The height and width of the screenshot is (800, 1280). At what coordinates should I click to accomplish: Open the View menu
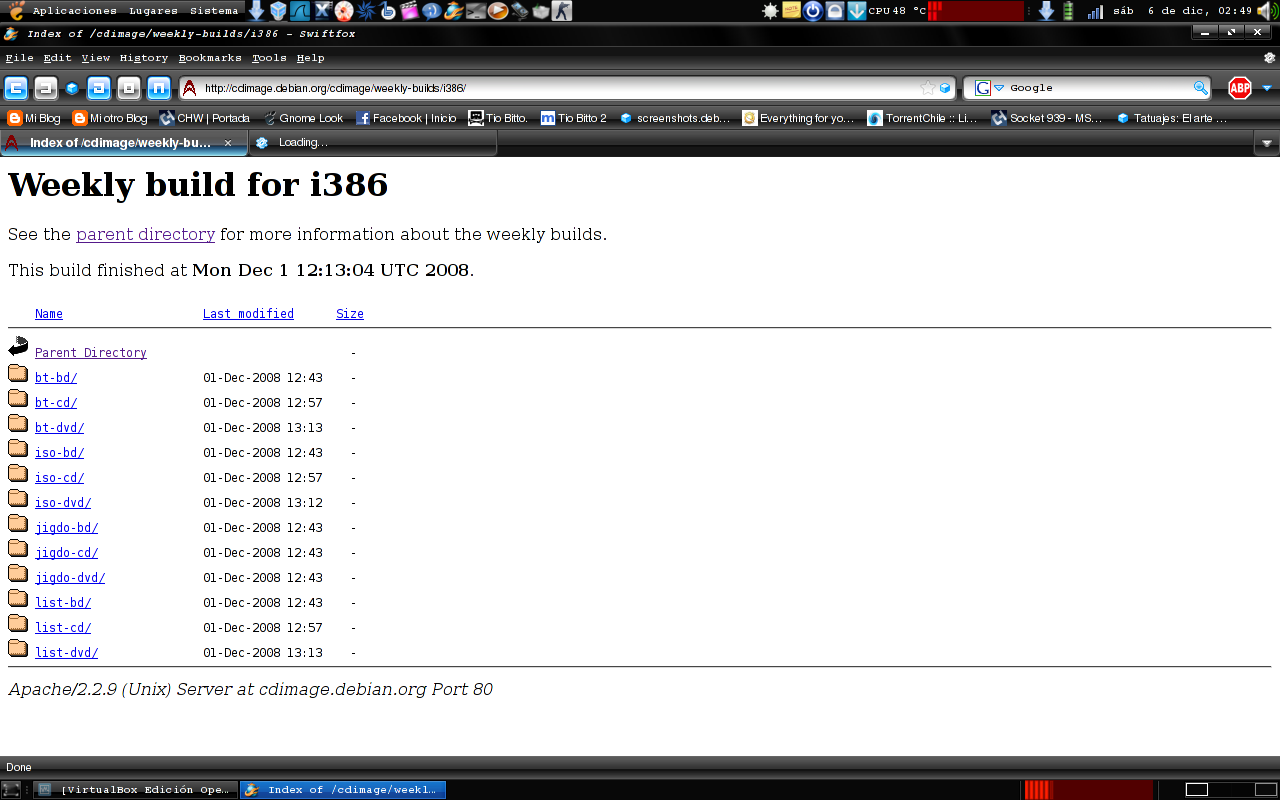click(x=95, y=58)
